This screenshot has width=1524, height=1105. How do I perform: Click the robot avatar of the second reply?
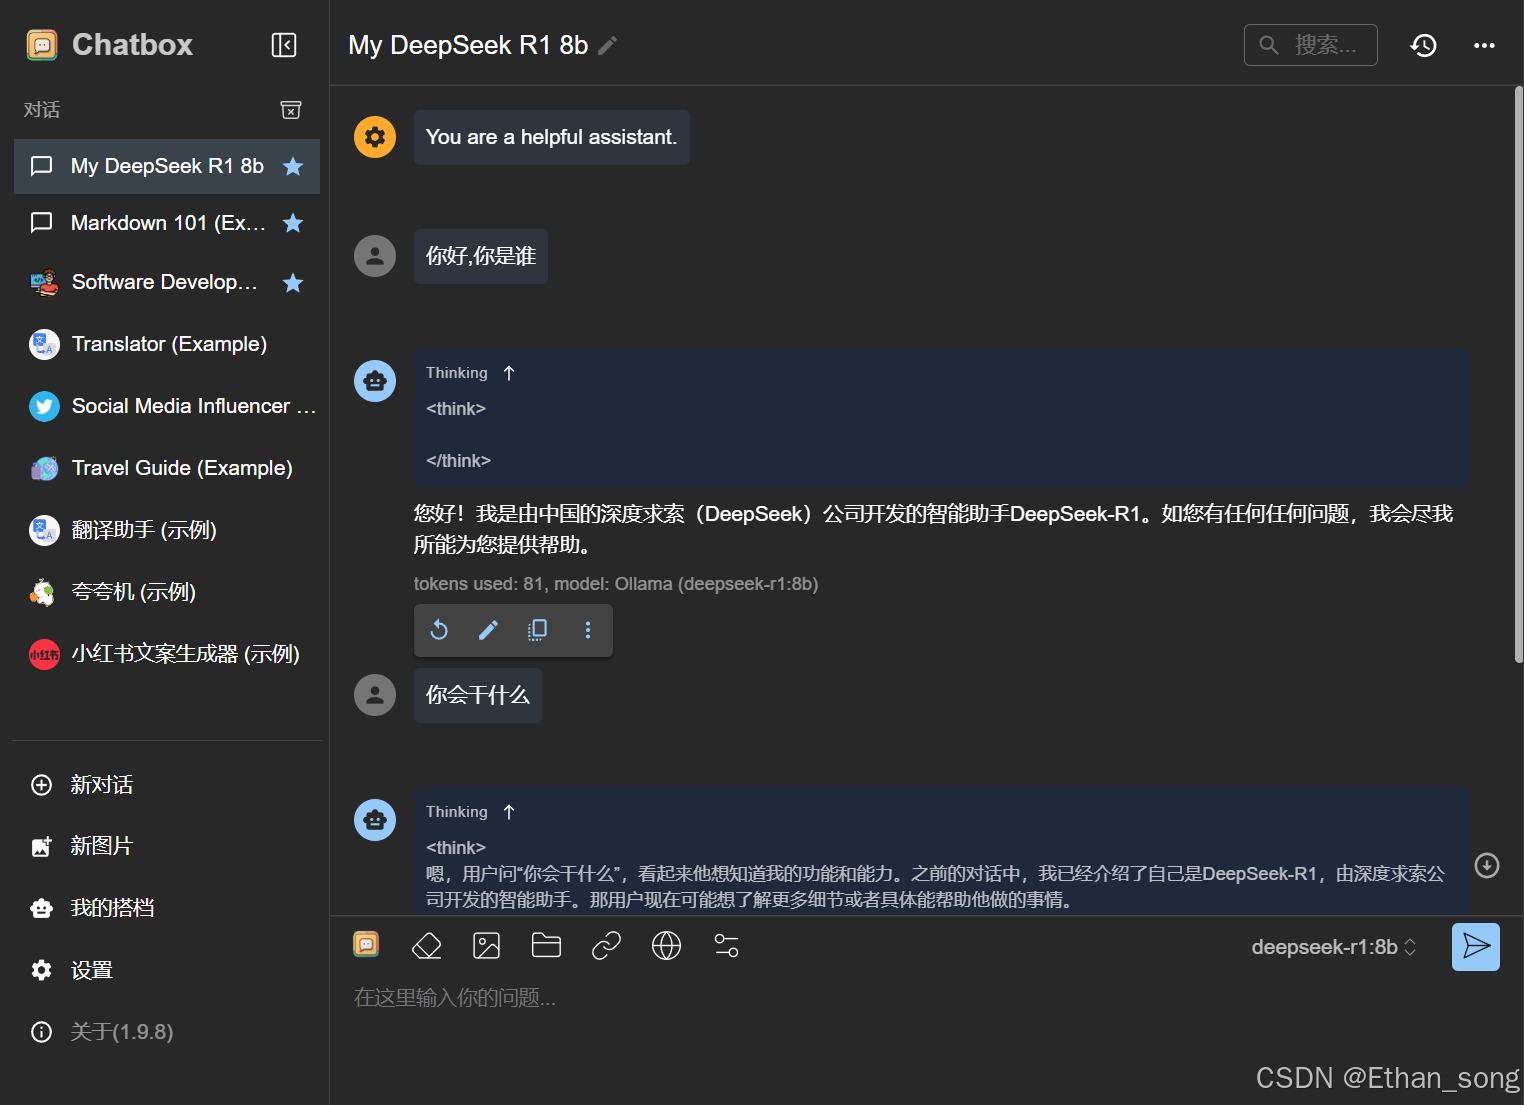pyautogui.click(x=375, y=820)
